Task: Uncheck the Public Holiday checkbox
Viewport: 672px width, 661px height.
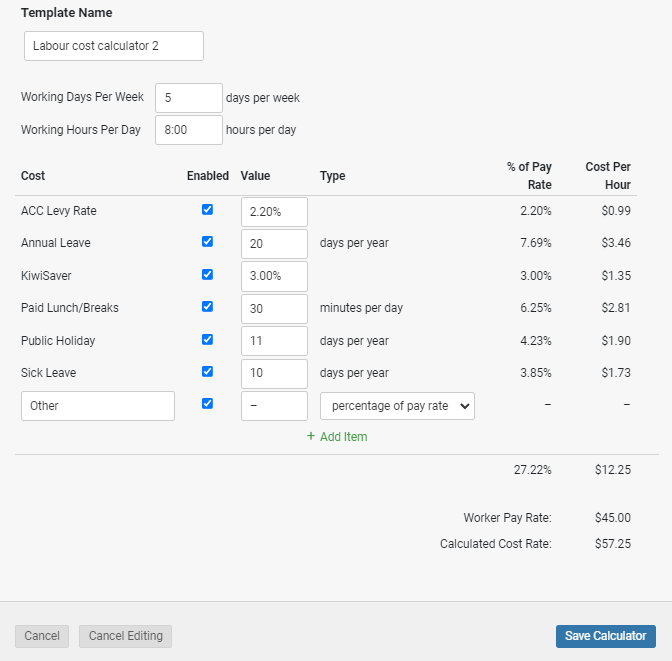Action: pos(208,339)
